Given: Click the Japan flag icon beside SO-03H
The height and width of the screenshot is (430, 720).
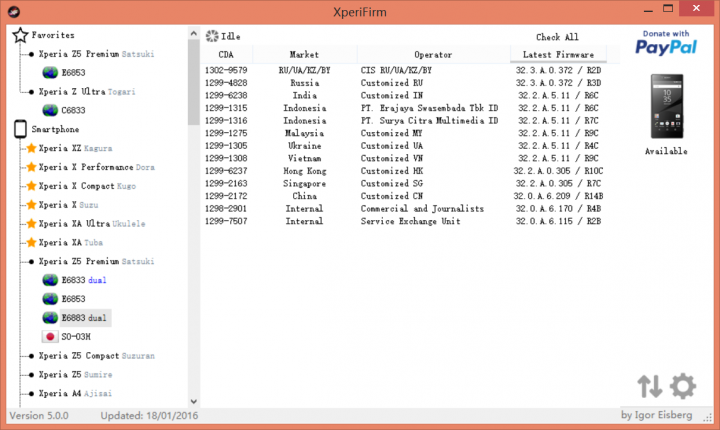Looking at the screenshot, I should point(50,337).
